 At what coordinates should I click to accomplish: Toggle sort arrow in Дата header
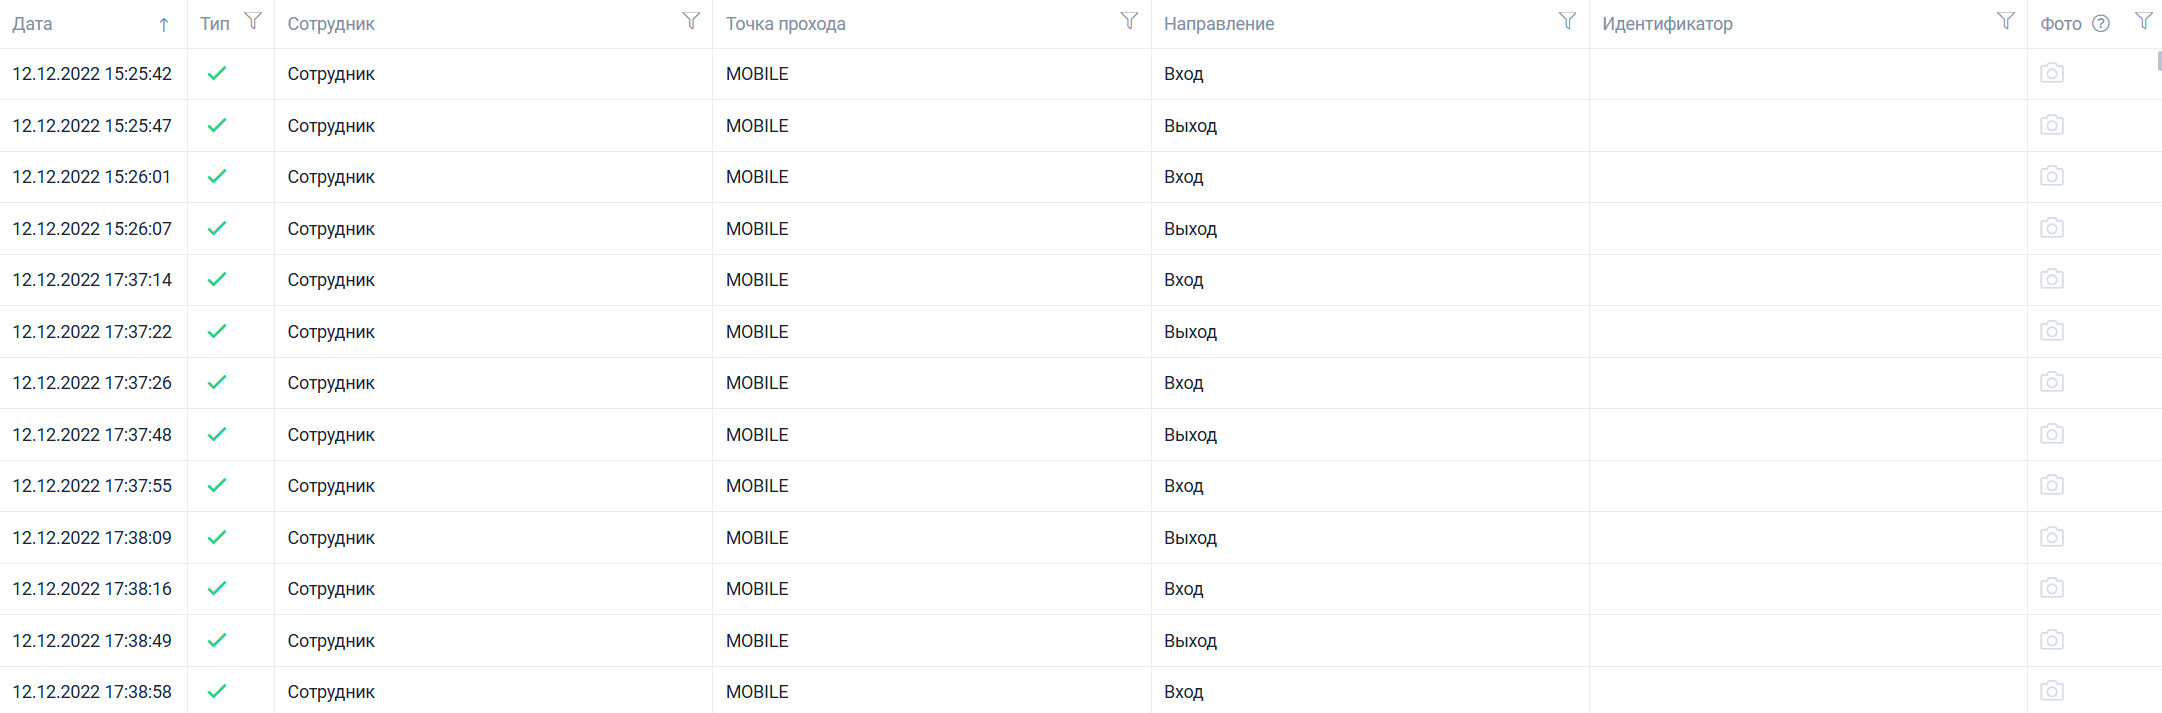coord(164,25)
